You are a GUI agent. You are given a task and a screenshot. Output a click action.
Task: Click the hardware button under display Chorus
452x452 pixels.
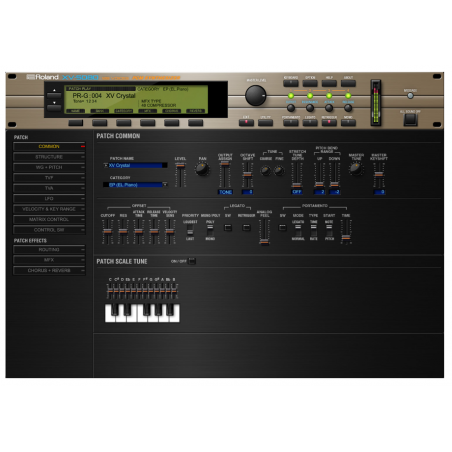tap(172, 123)
